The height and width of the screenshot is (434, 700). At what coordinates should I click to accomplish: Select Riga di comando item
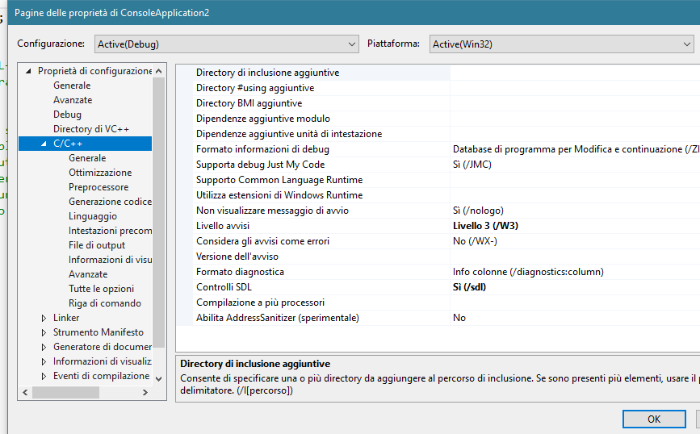[104, 303]
